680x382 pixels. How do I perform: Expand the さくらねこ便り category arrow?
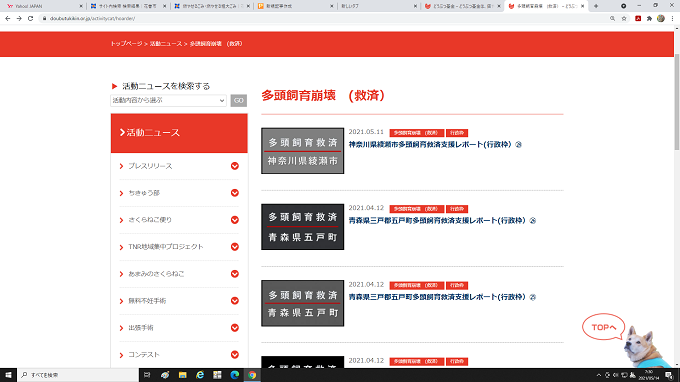point(235,220)
